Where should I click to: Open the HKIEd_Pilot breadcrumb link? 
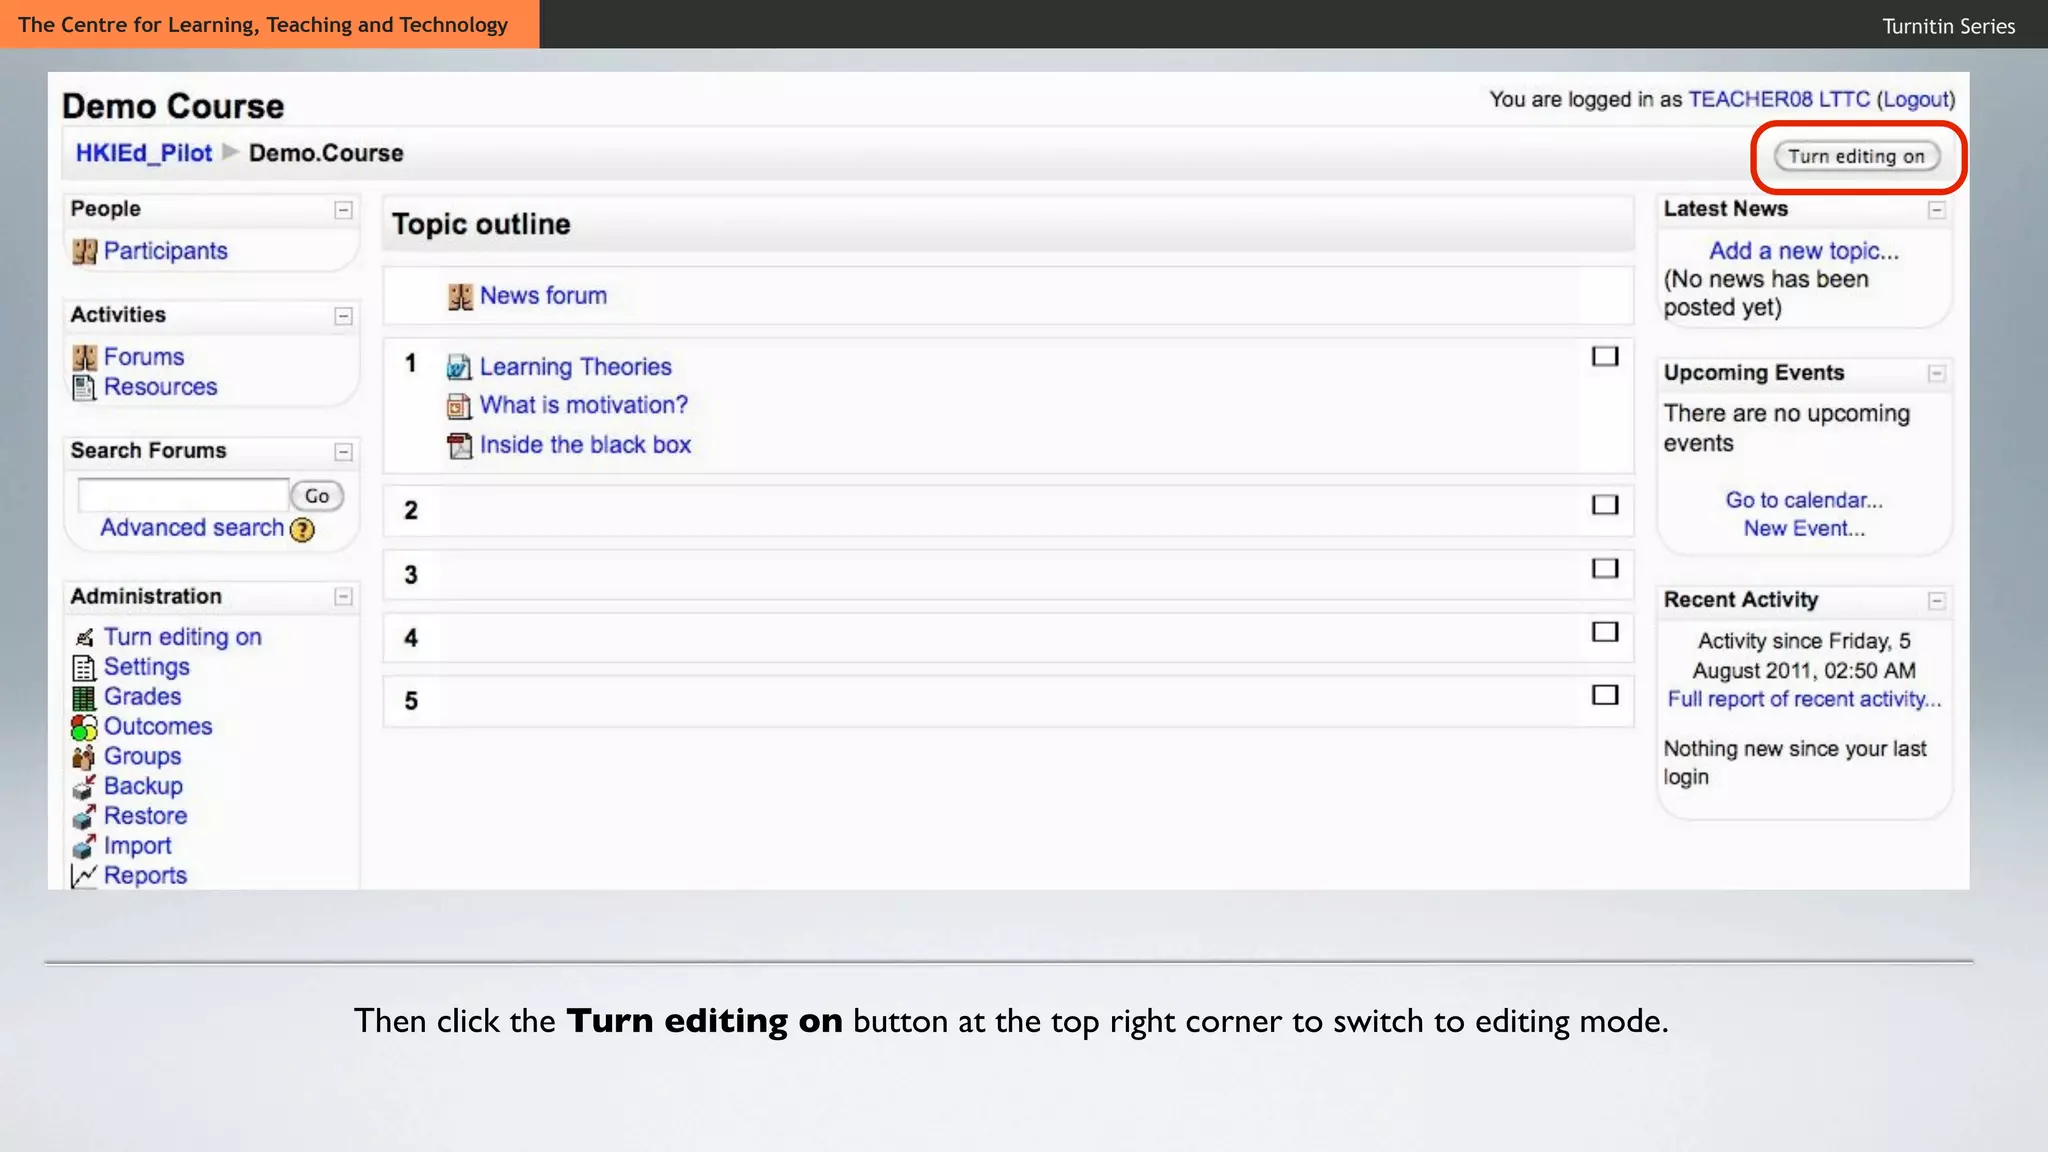[x=144, y=153]
